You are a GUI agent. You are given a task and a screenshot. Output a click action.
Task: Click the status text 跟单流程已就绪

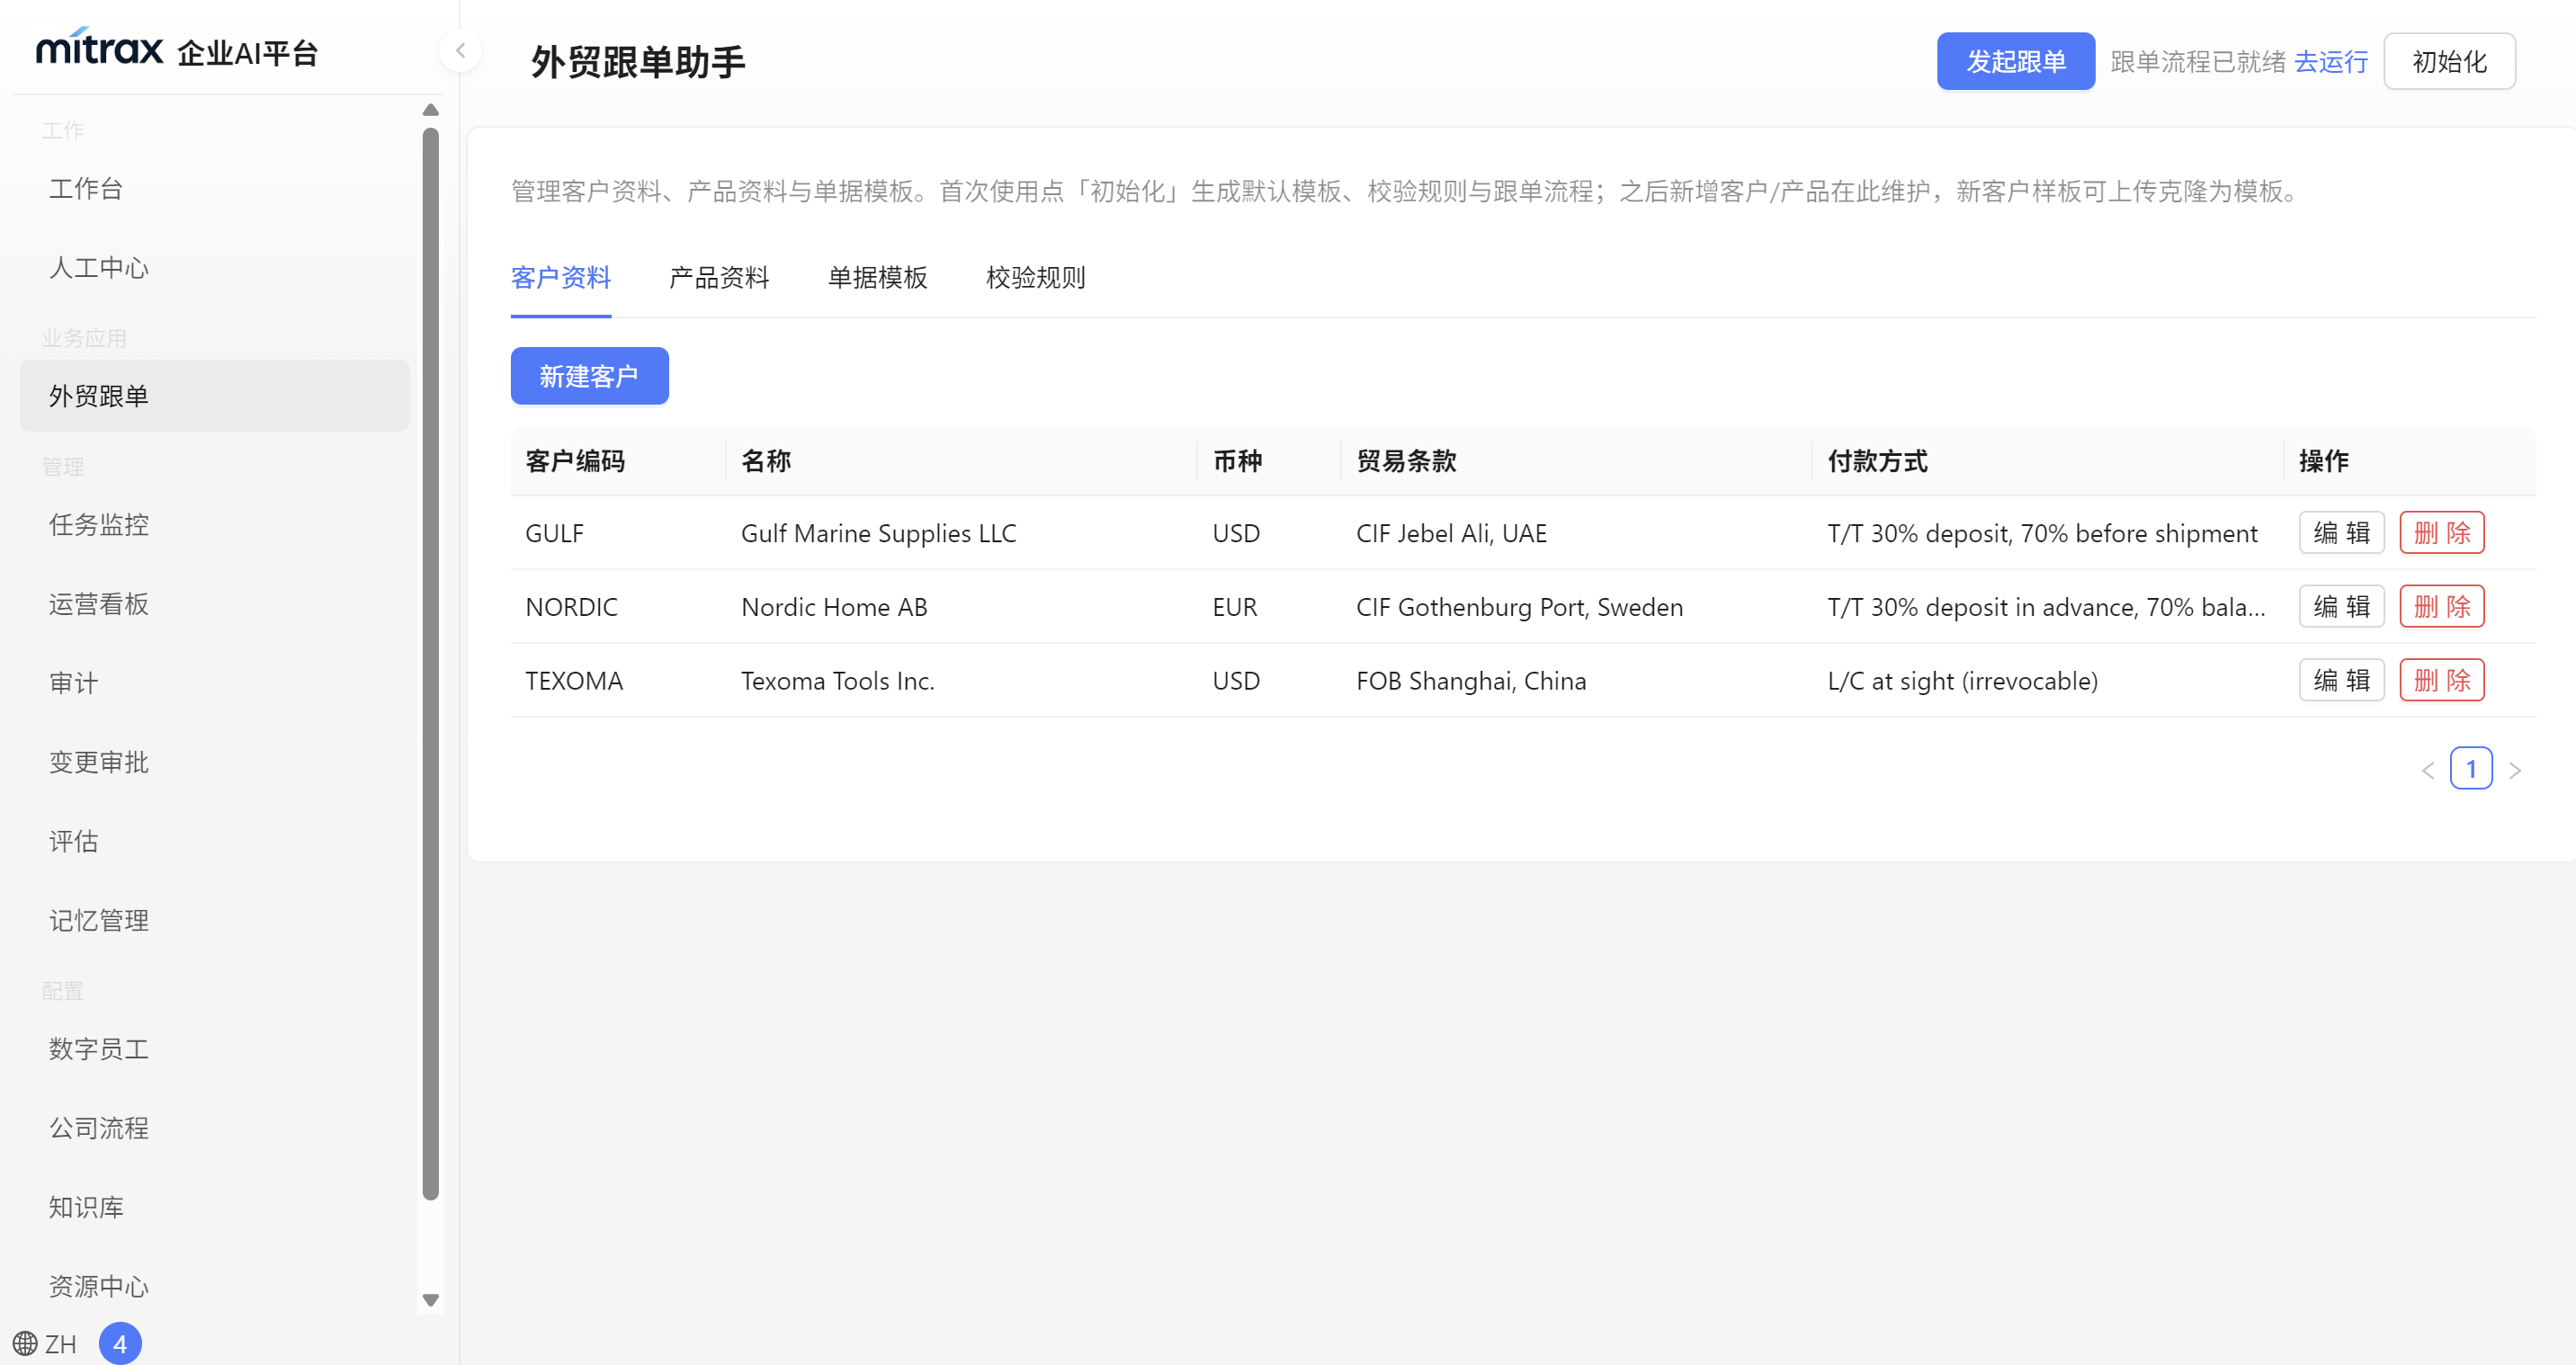[x=2197, y=62]
